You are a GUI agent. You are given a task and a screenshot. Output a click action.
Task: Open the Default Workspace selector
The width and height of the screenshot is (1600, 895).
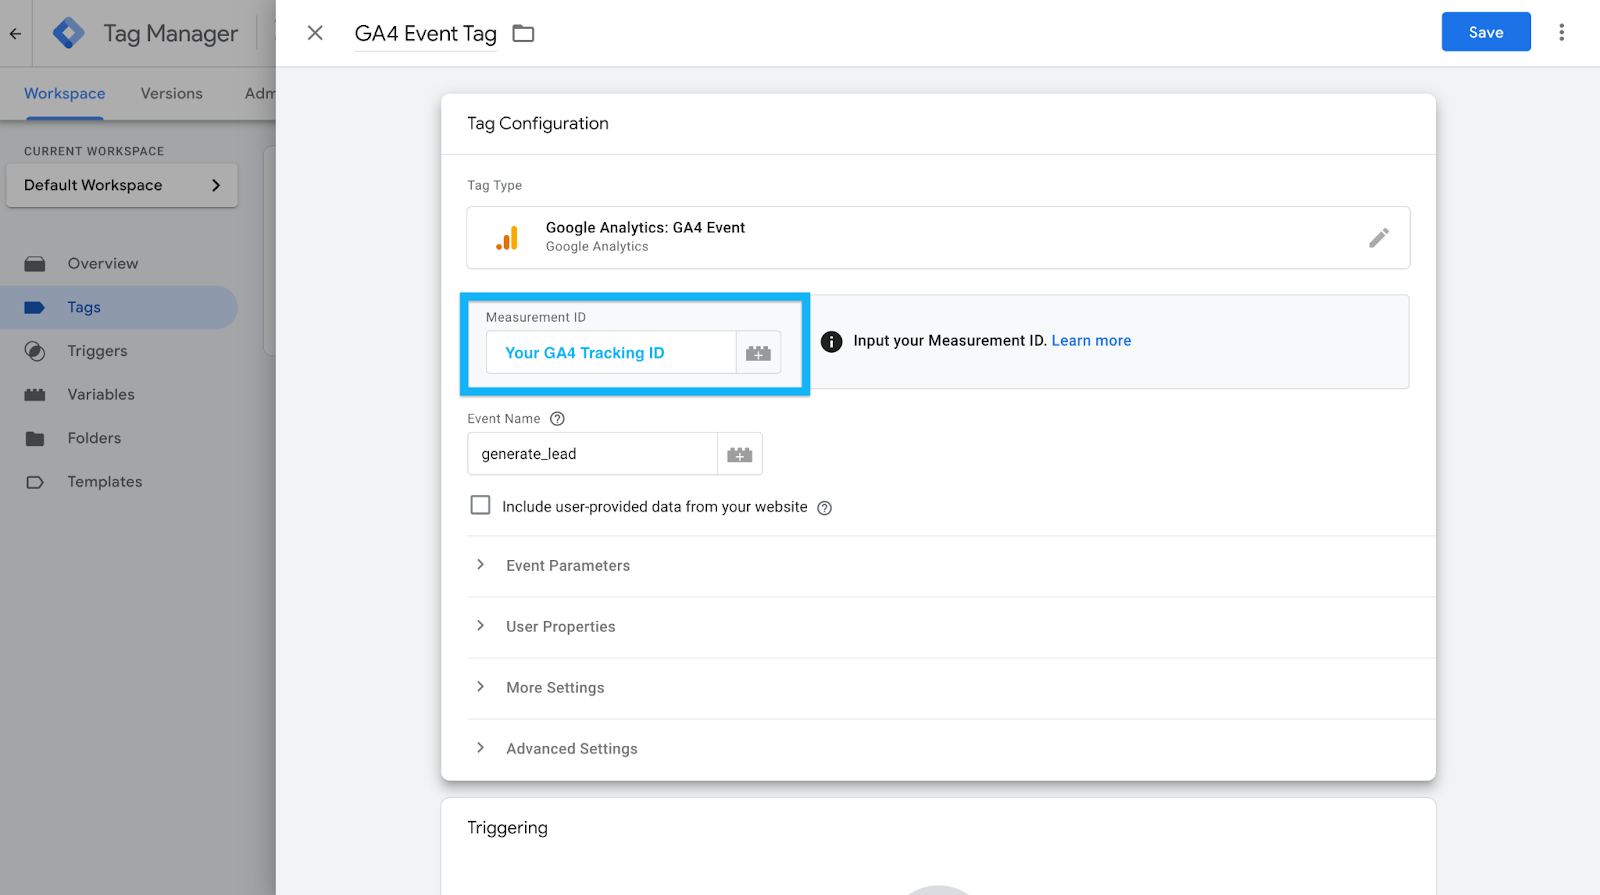pyautogui.click(x=122, y=185)
